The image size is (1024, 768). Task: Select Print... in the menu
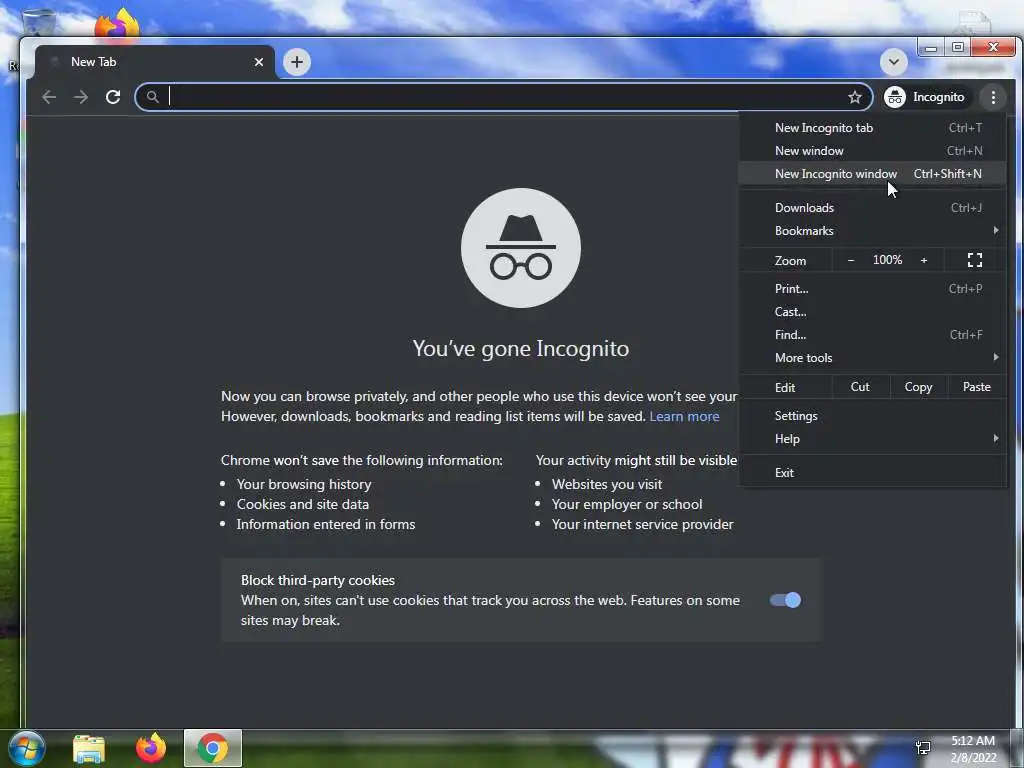tap(872, 289)
